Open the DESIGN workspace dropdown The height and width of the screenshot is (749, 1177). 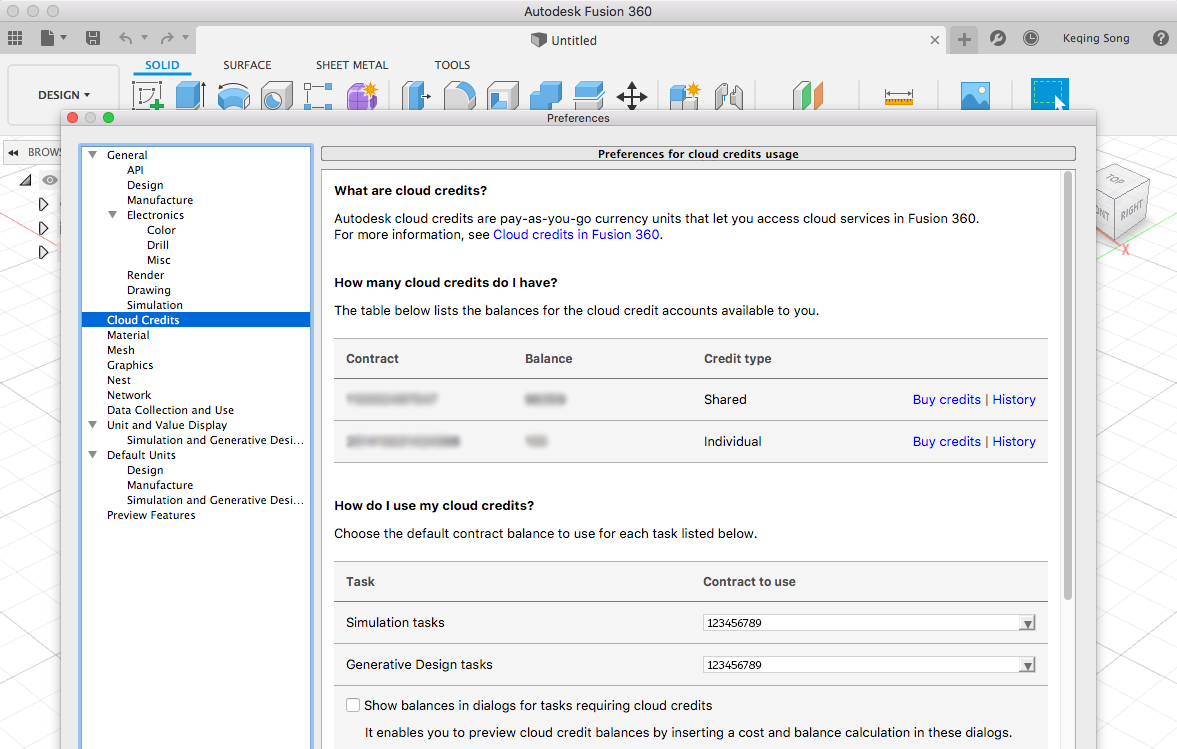[x=64, y=95]
